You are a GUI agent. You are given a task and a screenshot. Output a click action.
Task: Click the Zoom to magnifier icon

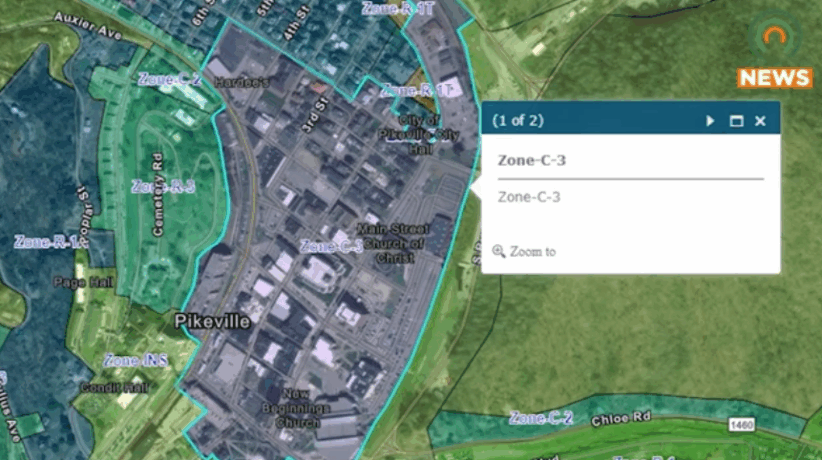[498, 251]
